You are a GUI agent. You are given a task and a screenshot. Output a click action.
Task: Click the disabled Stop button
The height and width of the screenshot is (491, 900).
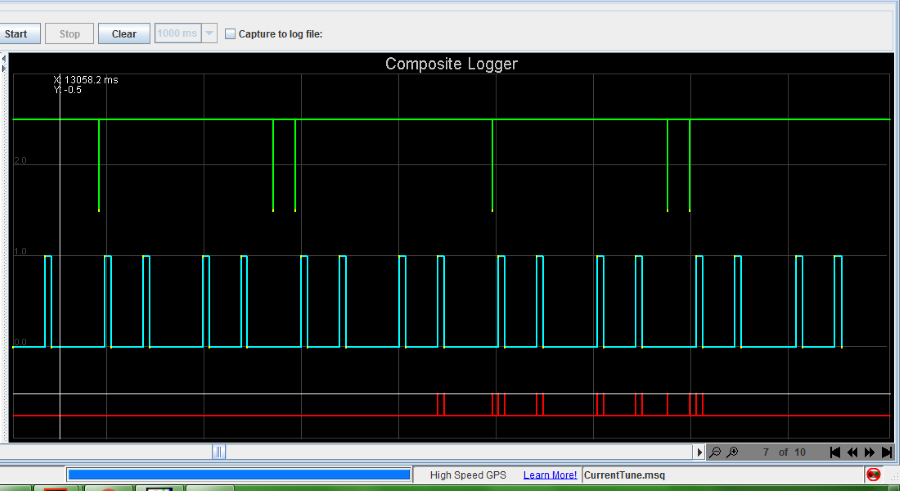(x=69, y=34)
